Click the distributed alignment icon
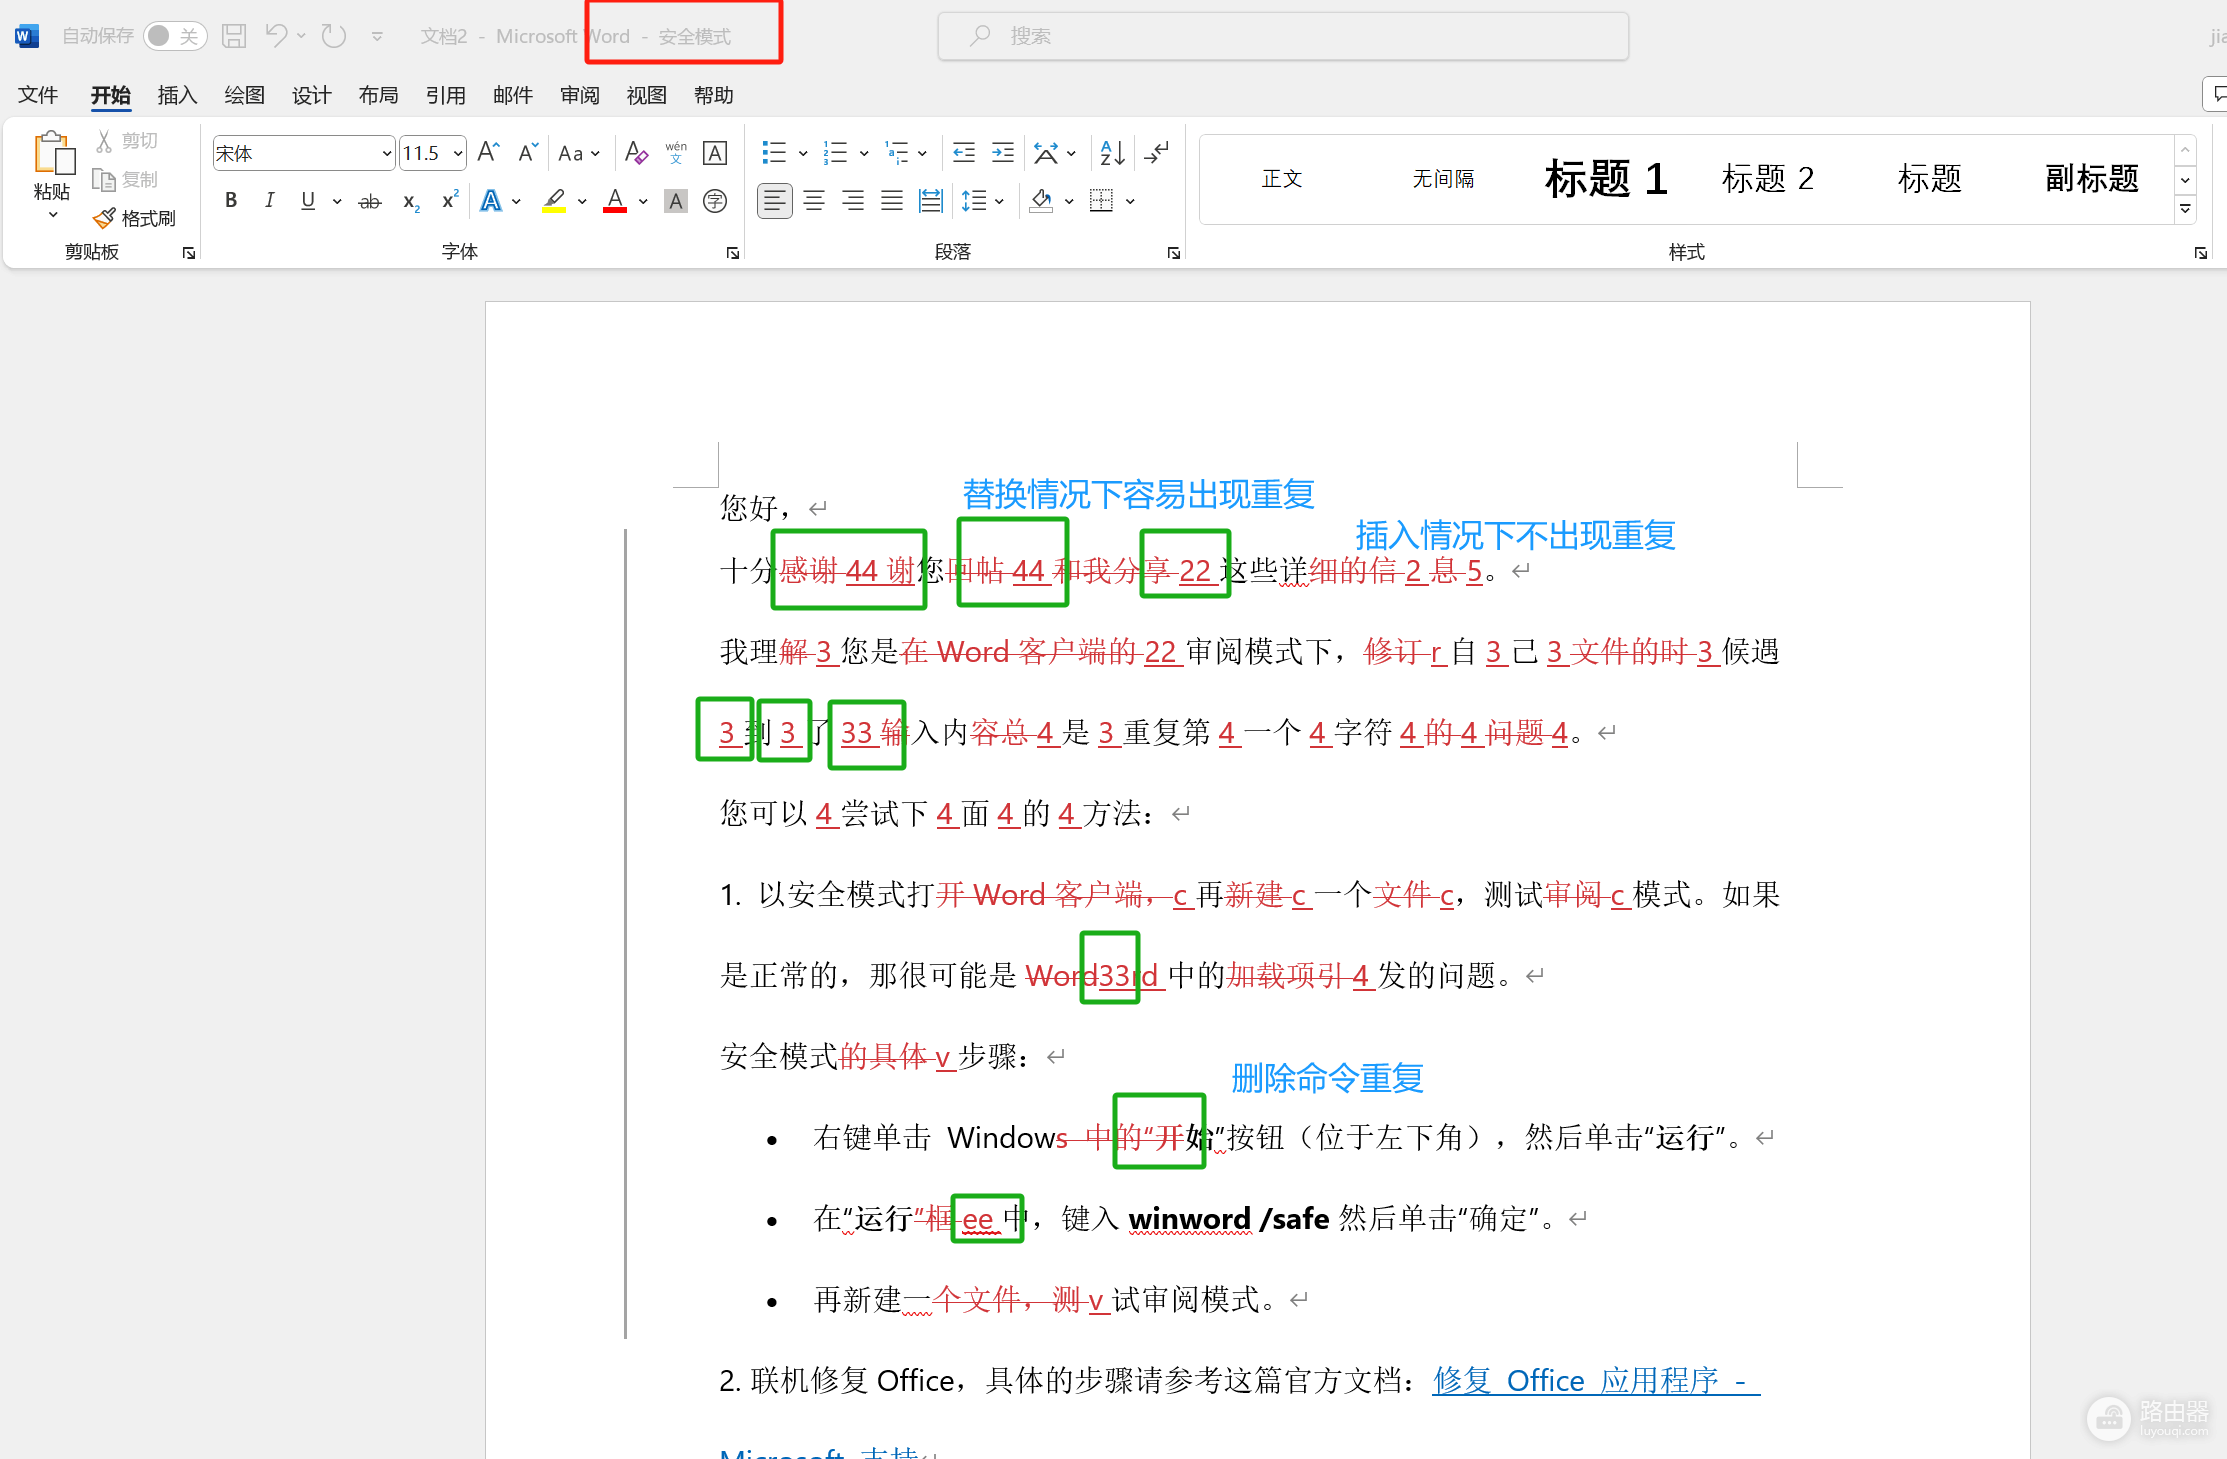 pyautogui.click(x=931, y=201)
